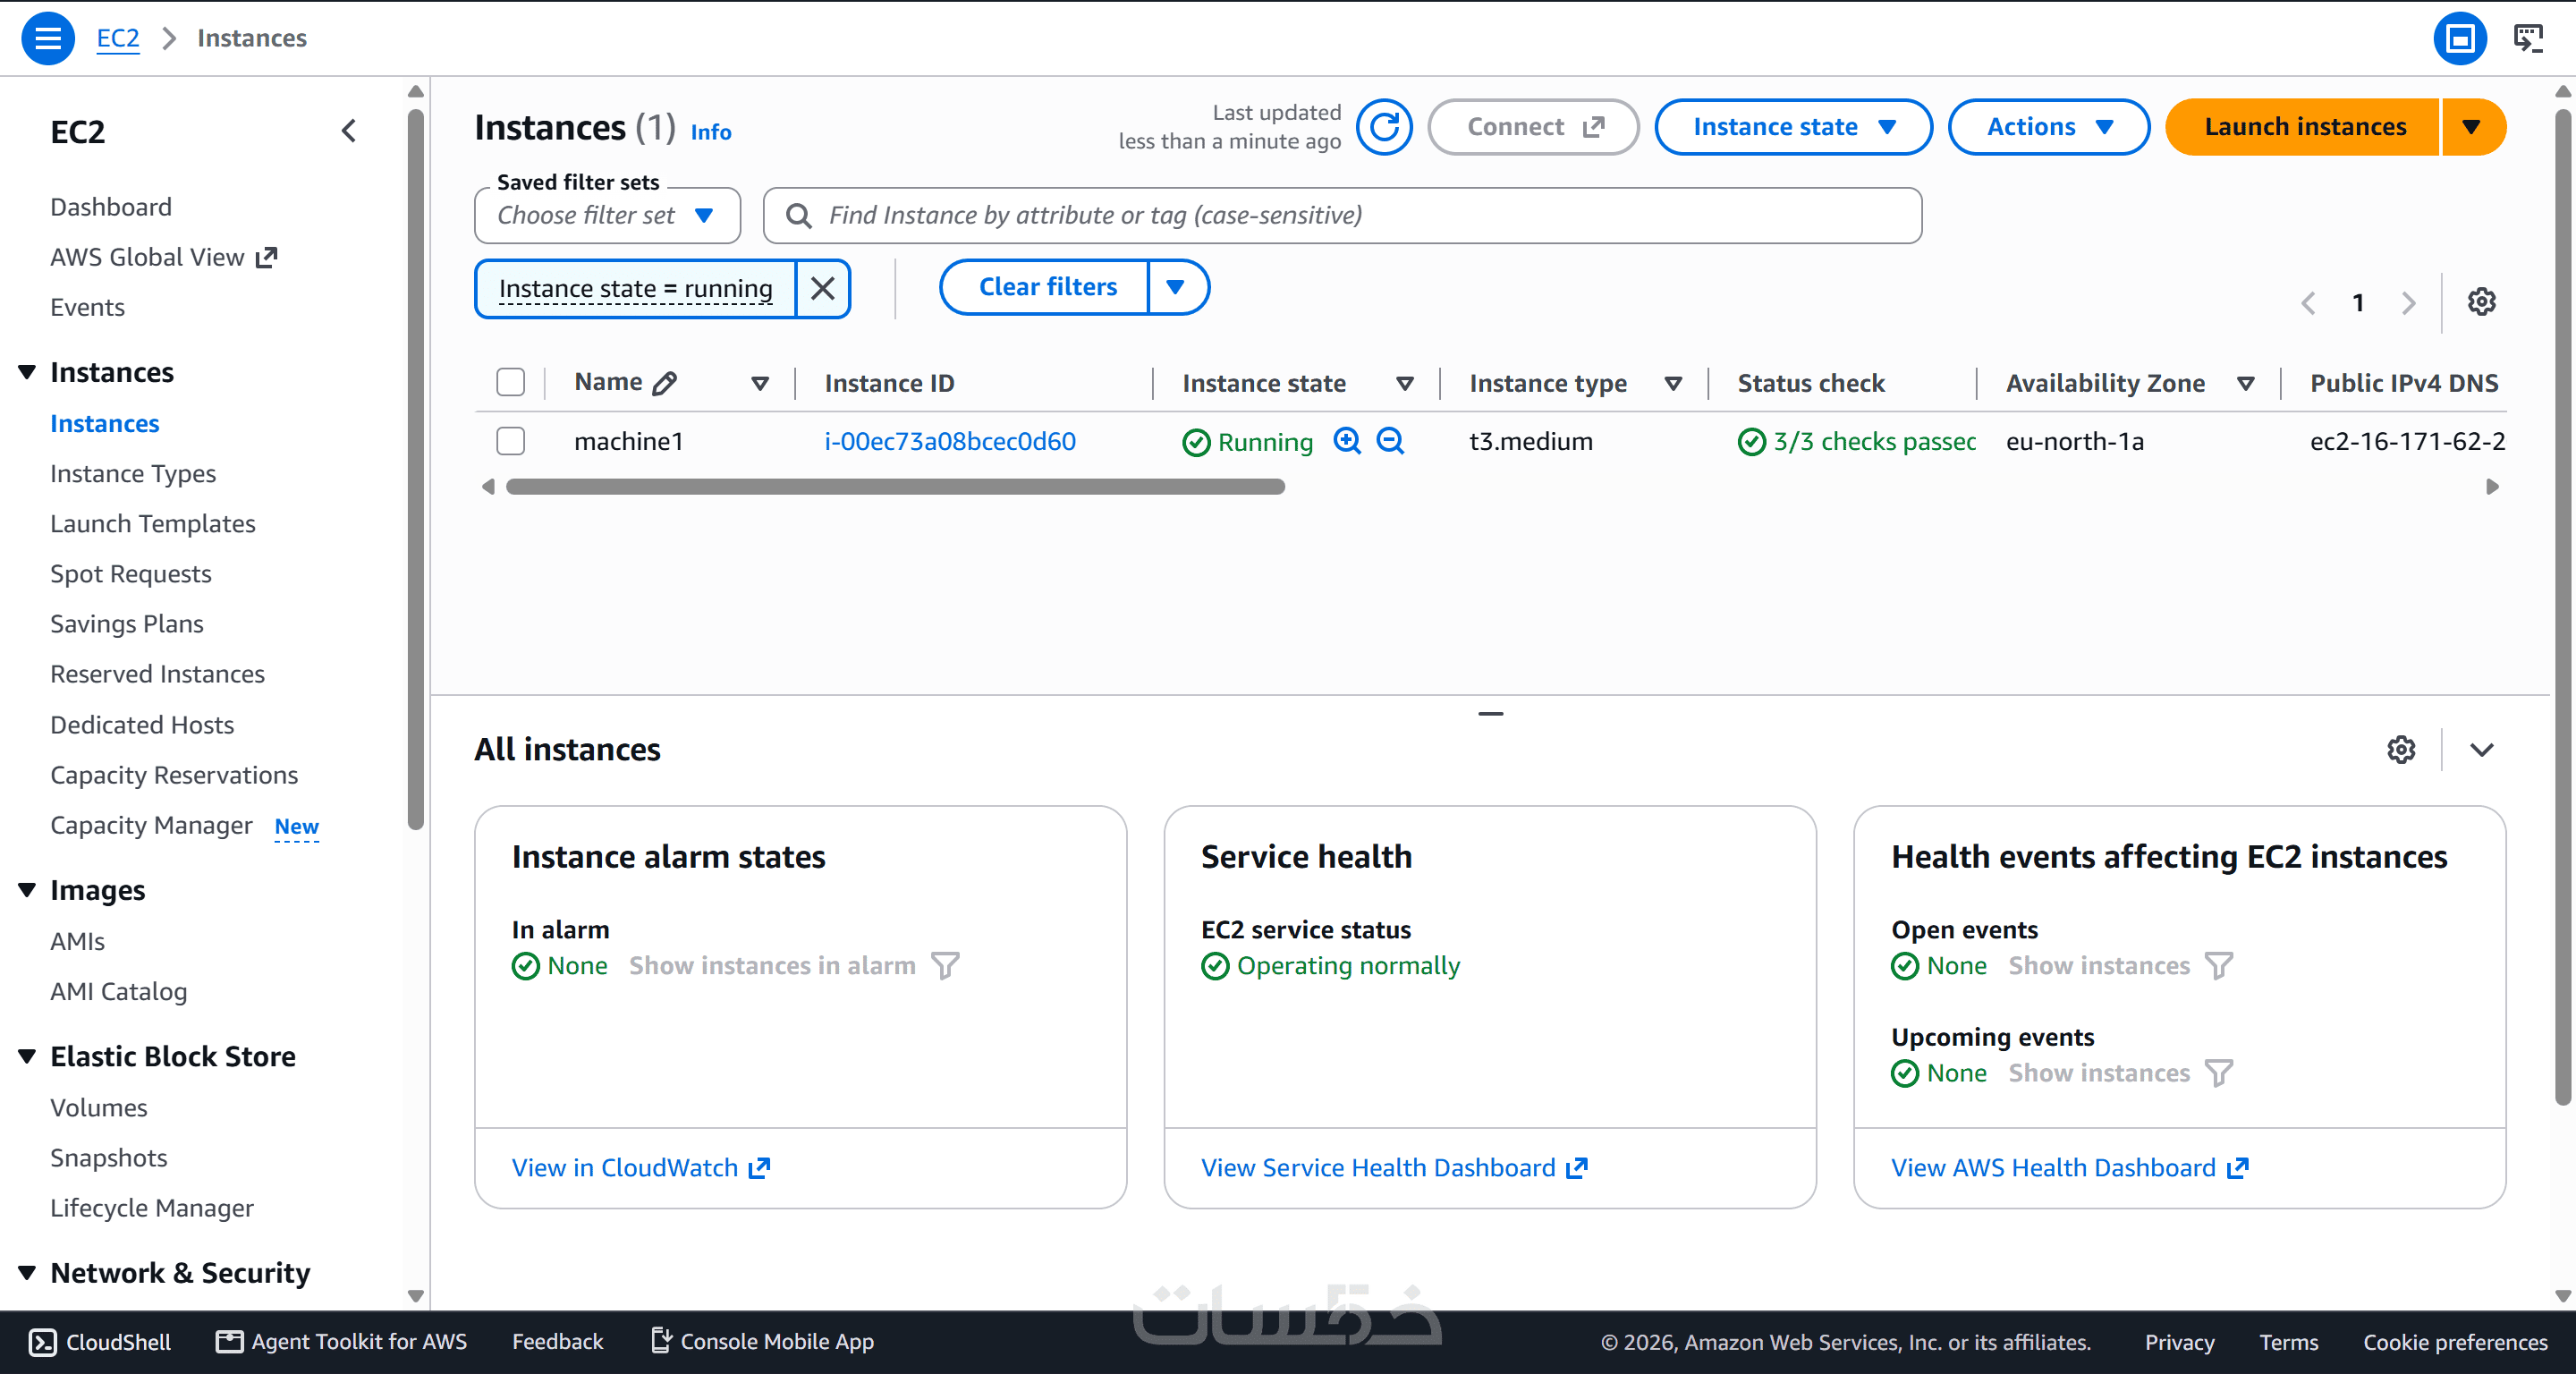Open AWS Global View external link

coord(164,257)
